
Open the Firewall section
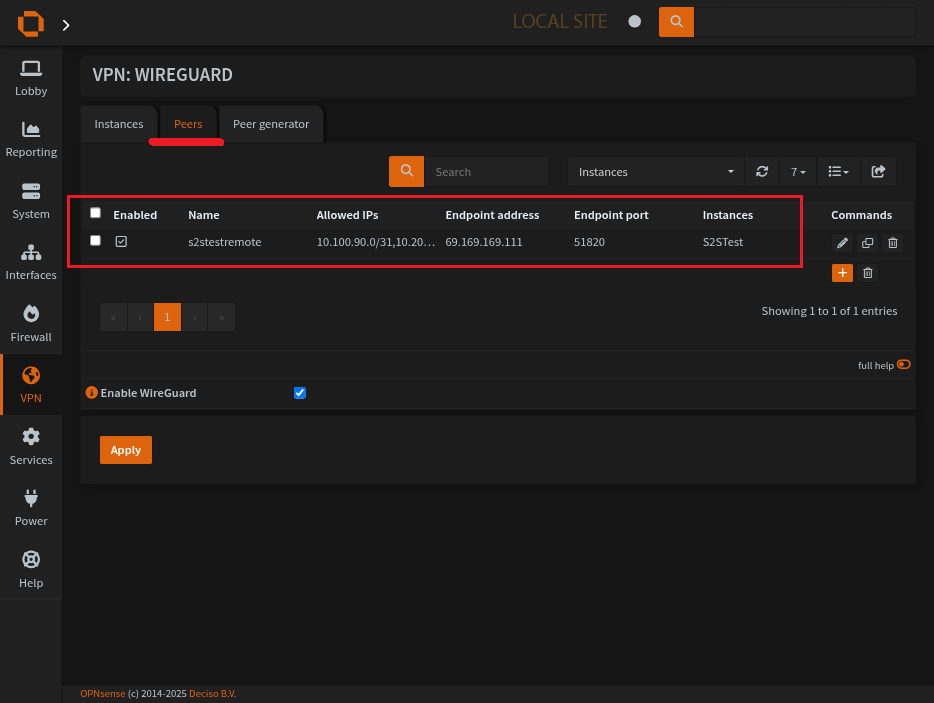[31, 325]
